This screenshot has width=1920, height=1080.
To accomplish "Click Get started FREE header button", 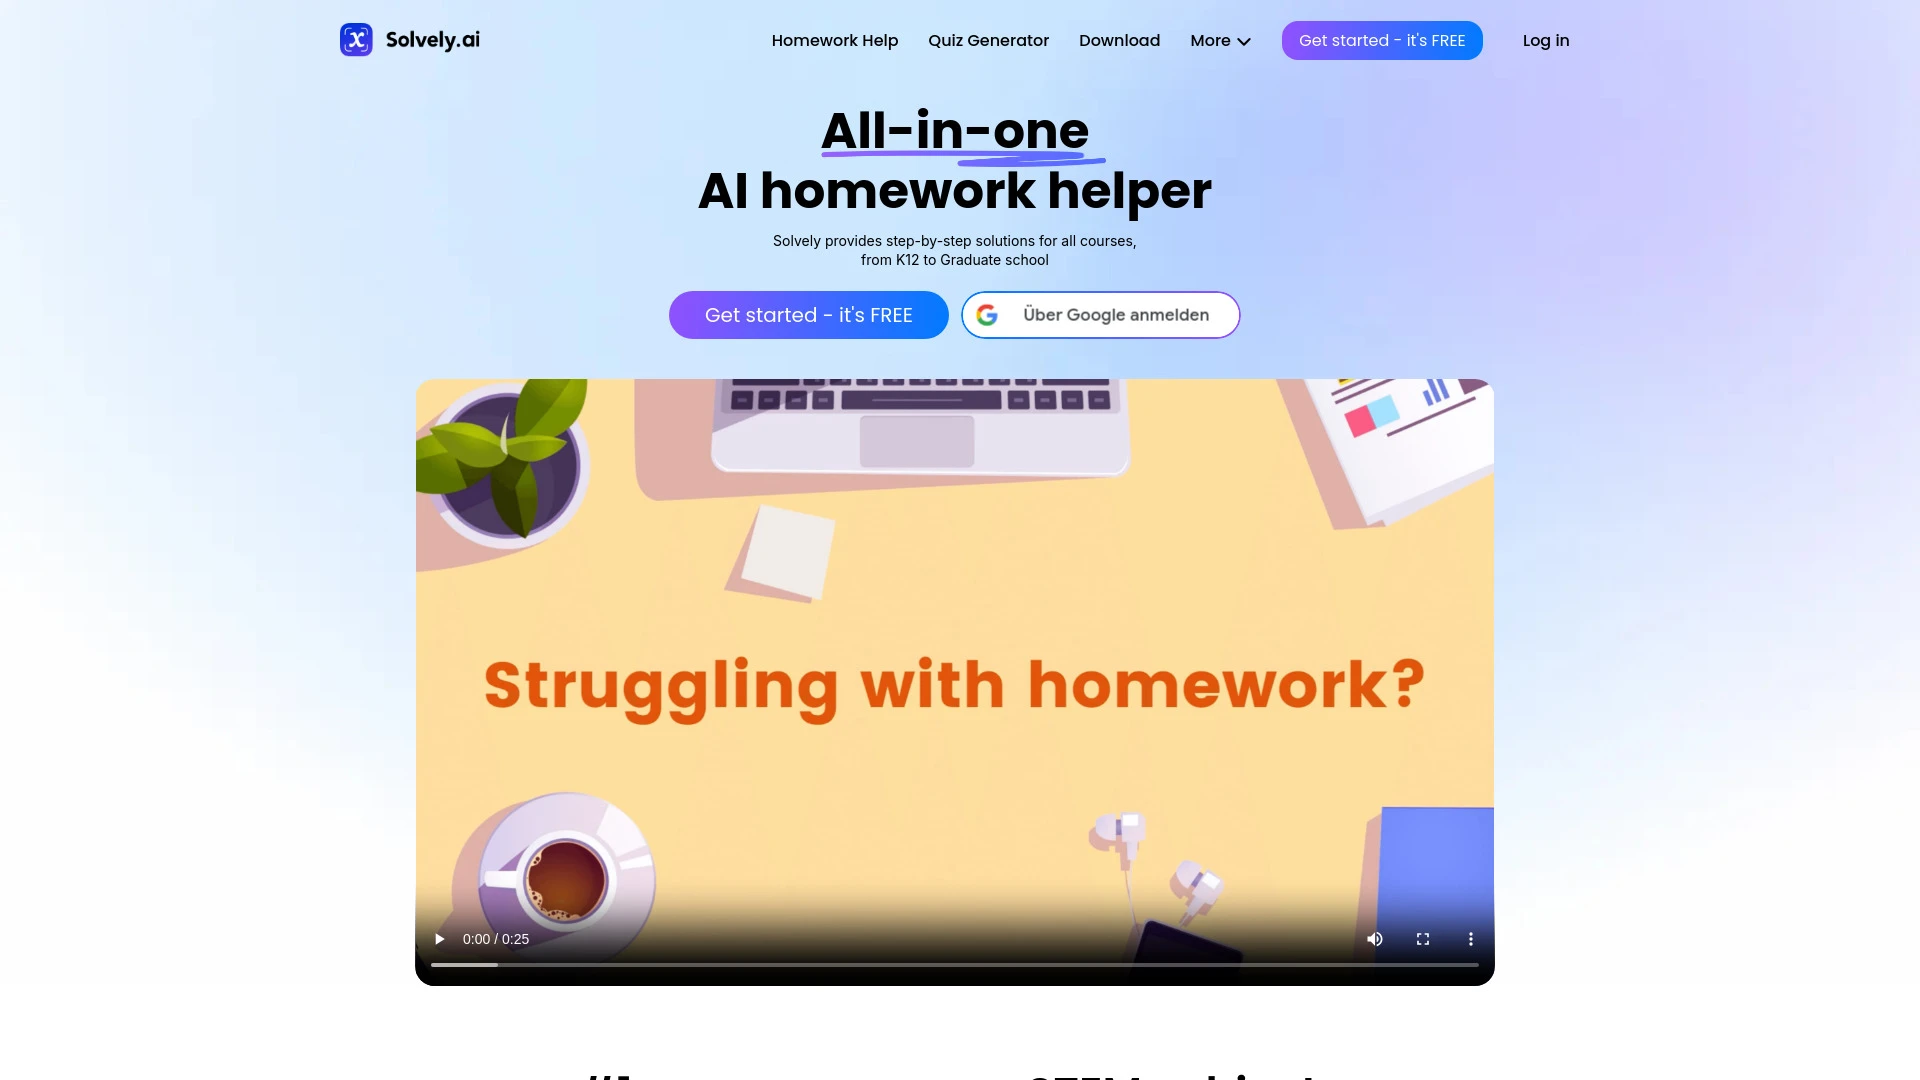I will tap(1382, 40).
